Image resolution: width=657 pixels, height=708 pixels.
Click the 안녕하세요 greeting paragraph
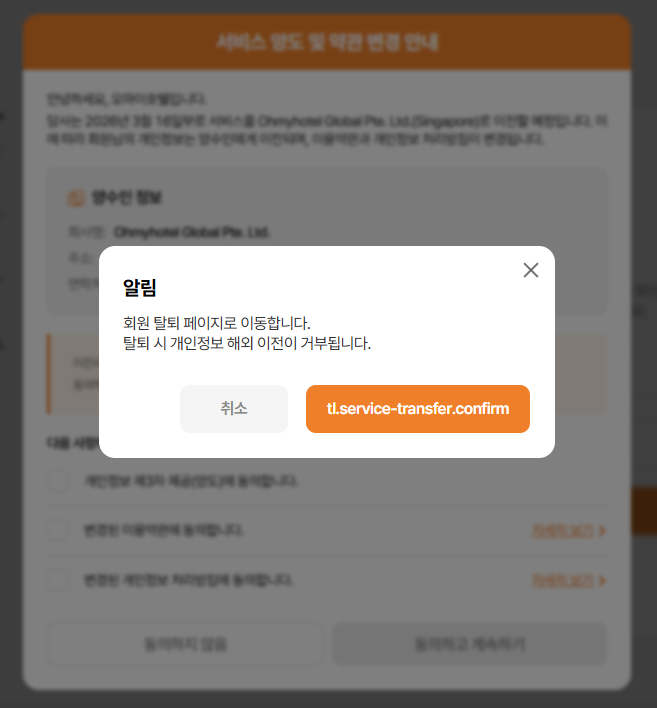point(127,99)
